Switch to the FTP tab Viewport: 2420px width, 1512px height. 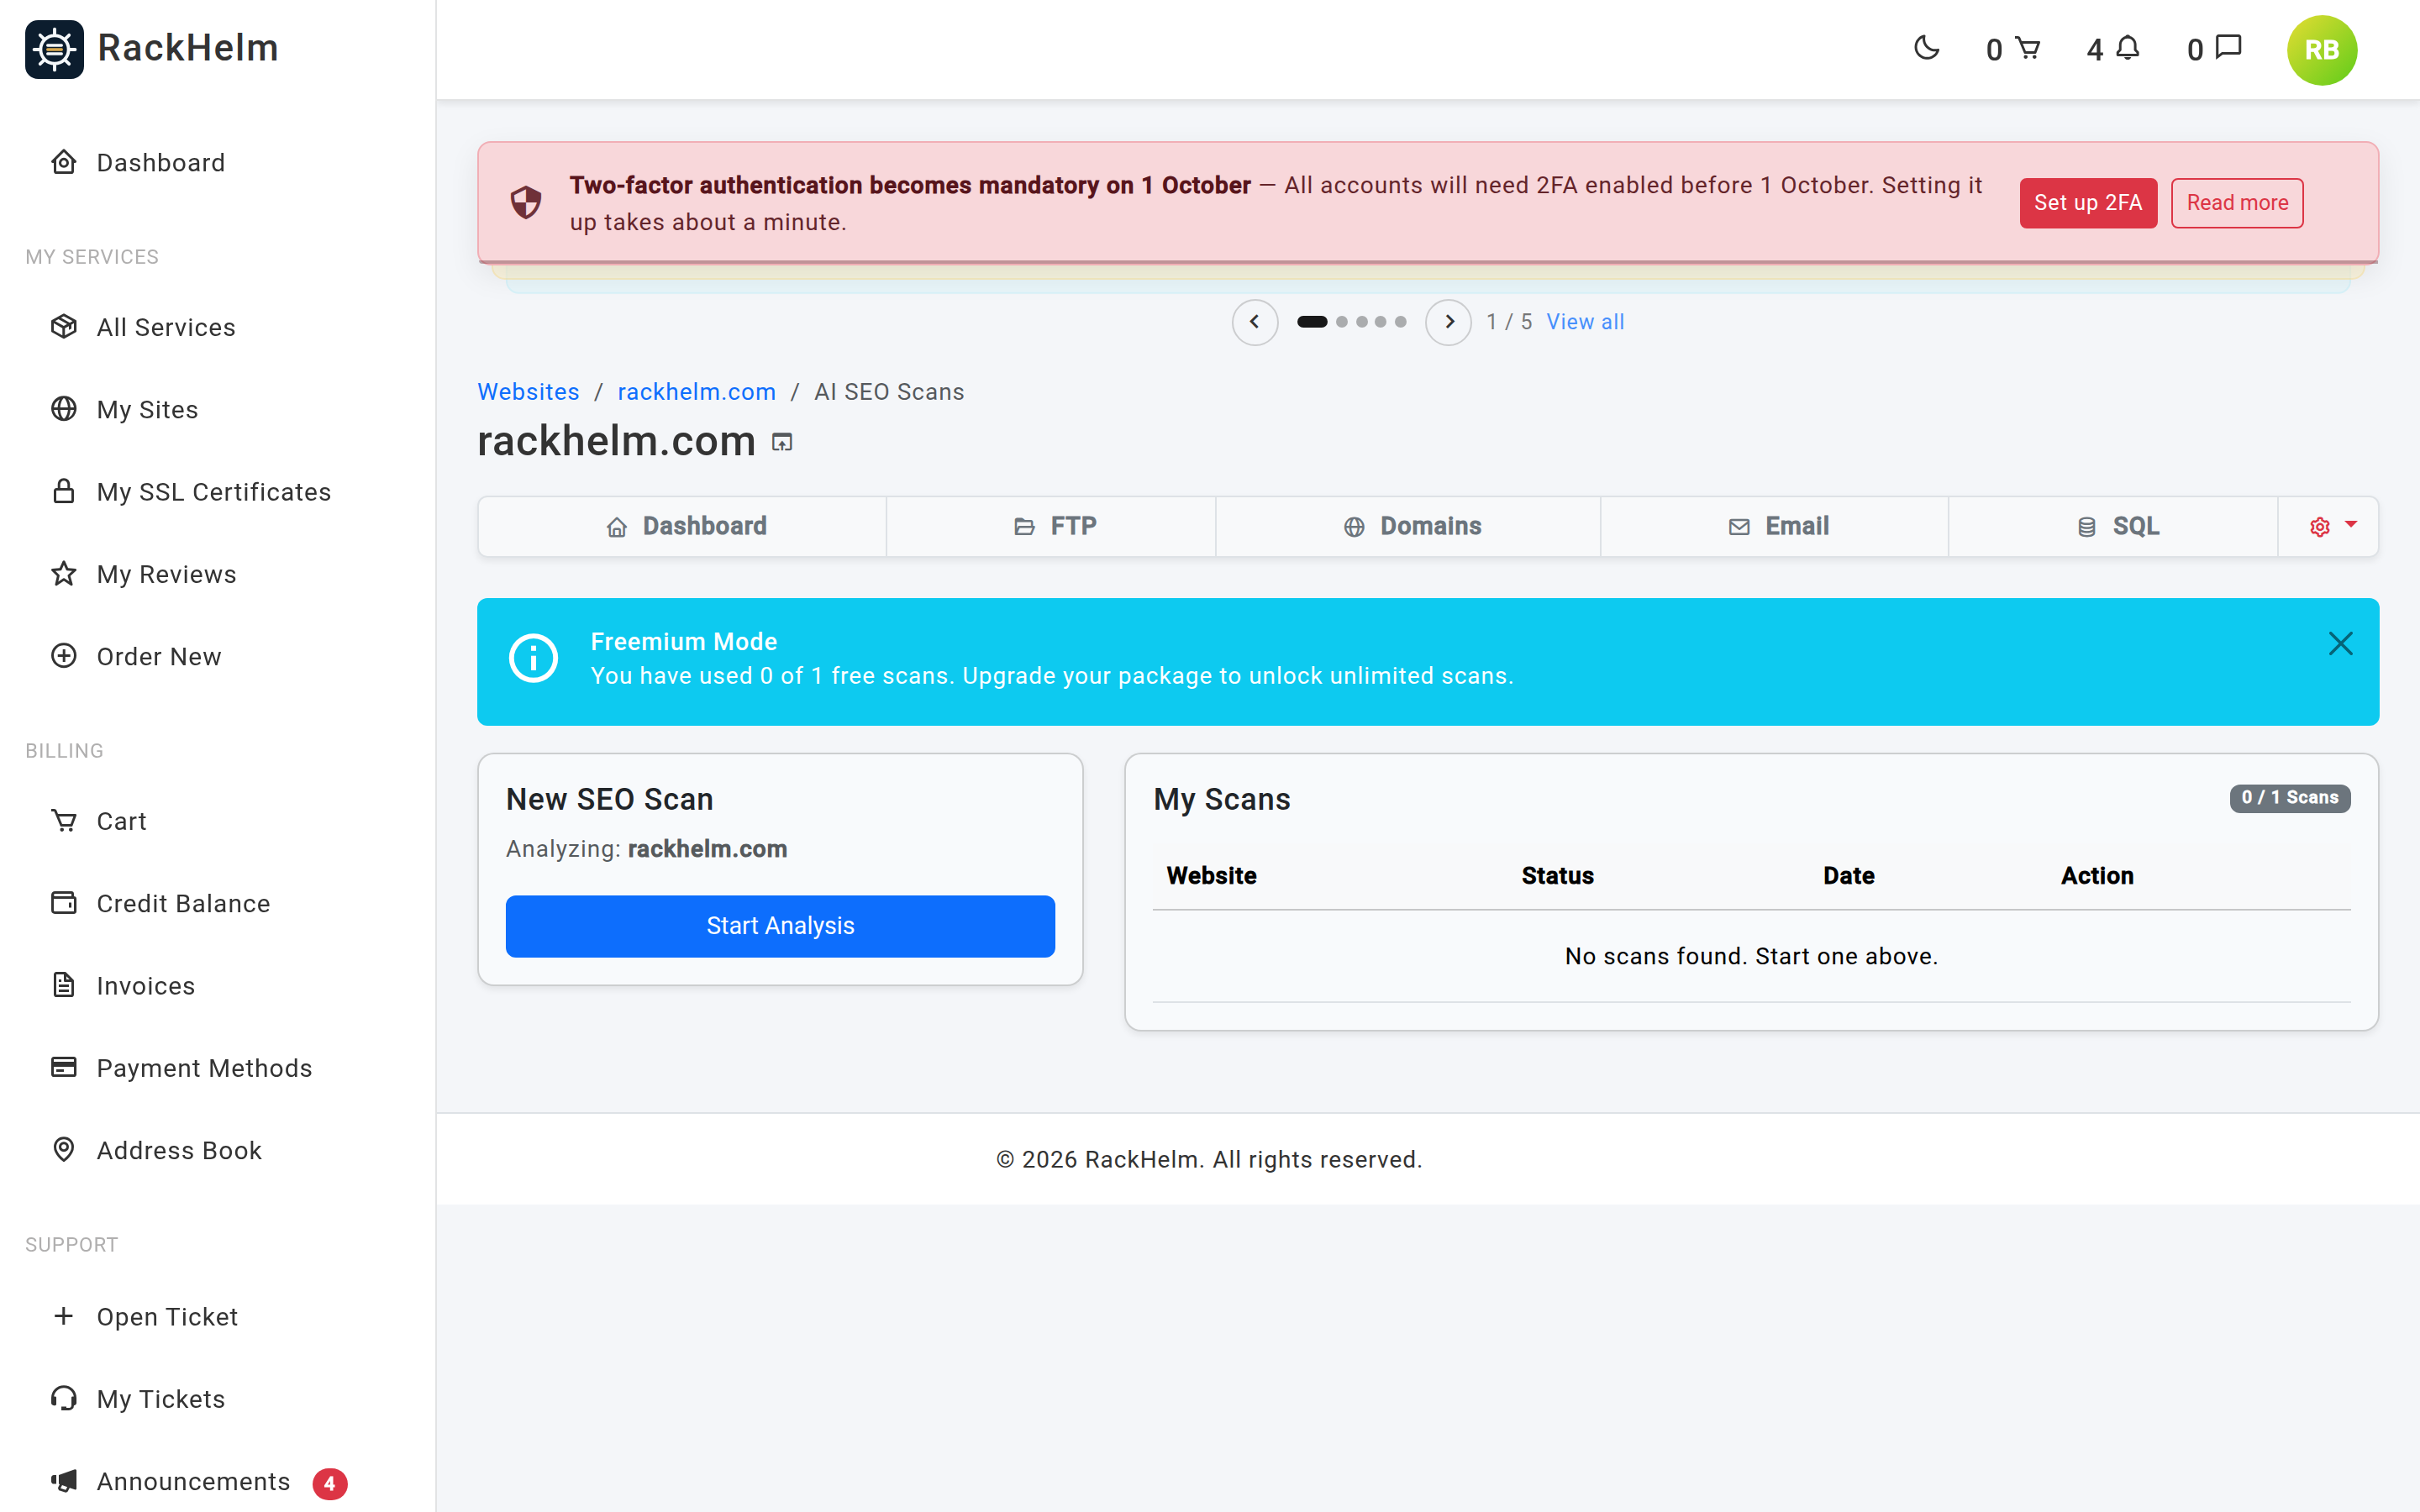pyautogui.click(x=1051, y=526)
